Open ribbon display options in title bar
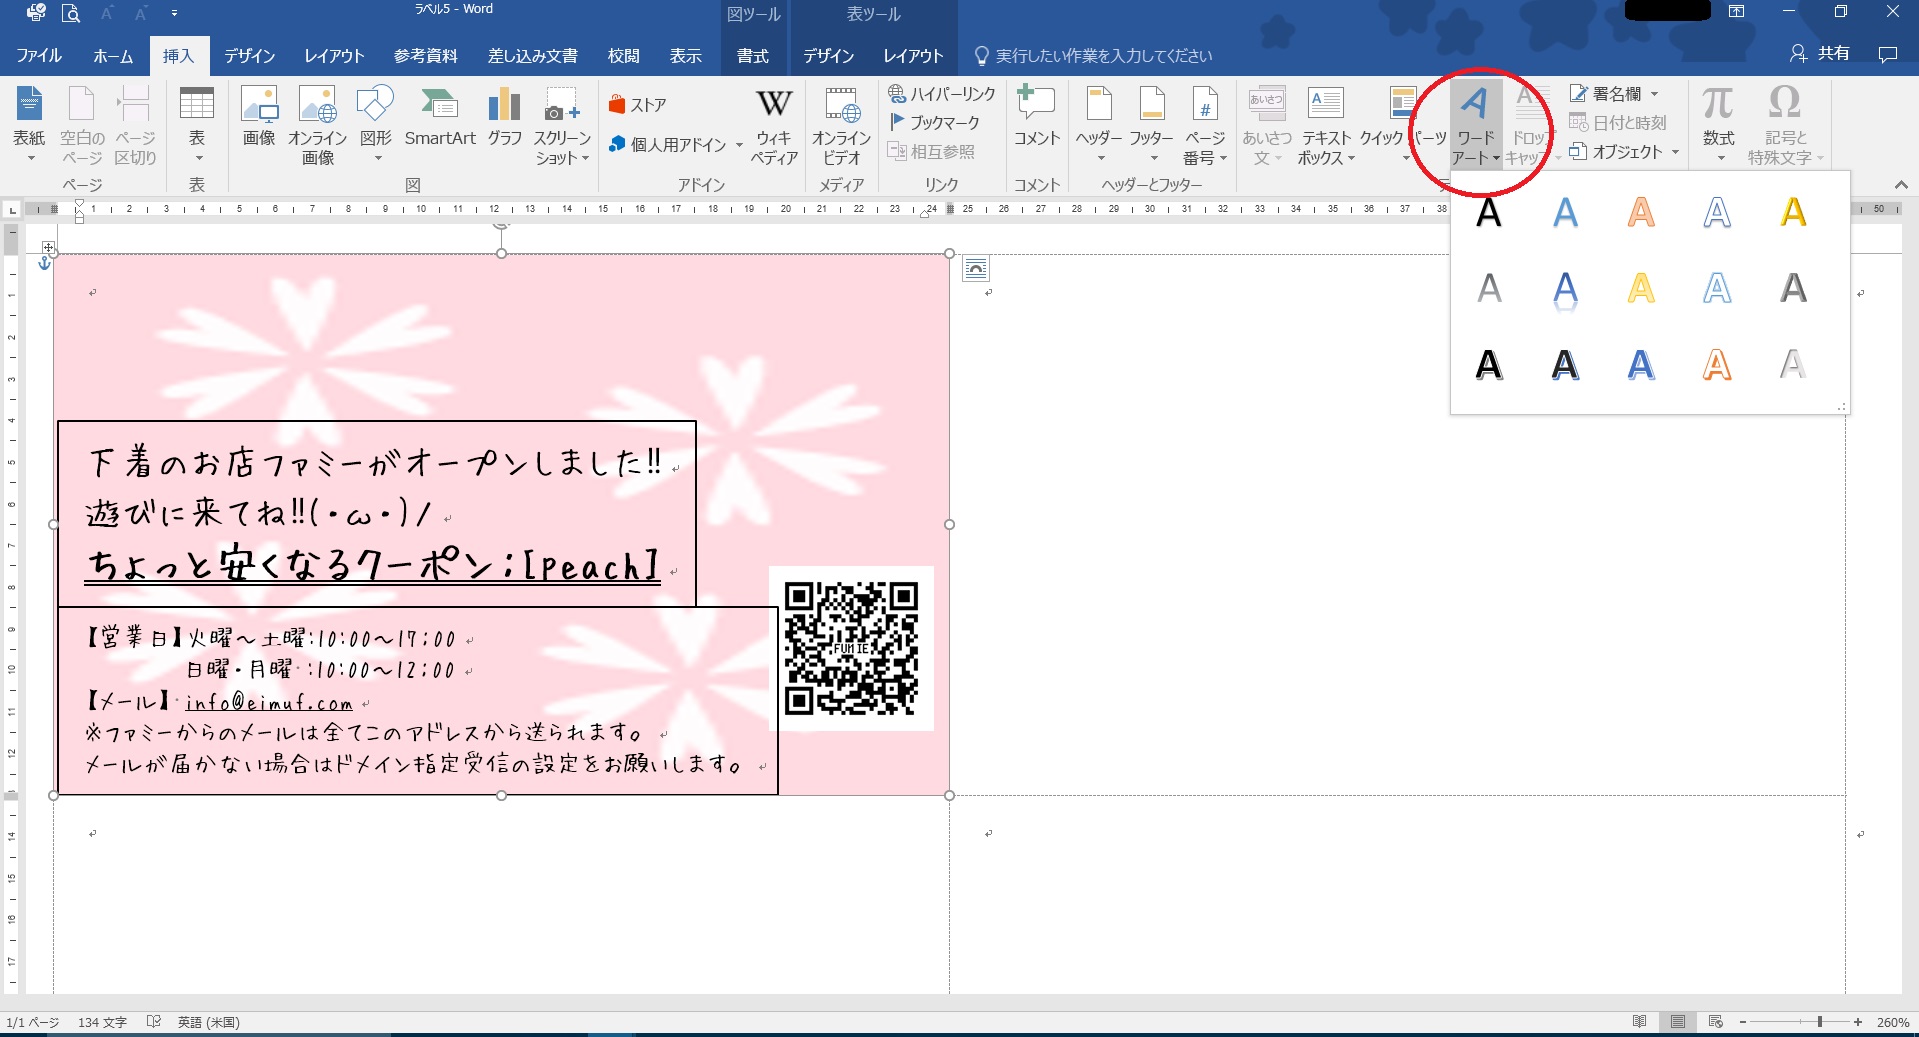 coord(1737,12)
